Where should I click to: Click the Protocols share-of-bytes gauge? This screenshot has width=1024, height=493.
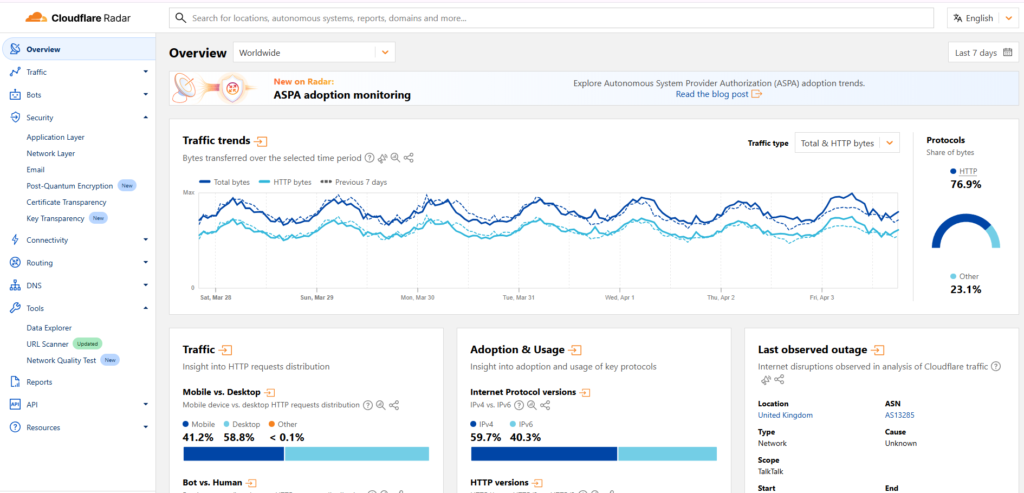click(x=965, y=231)
